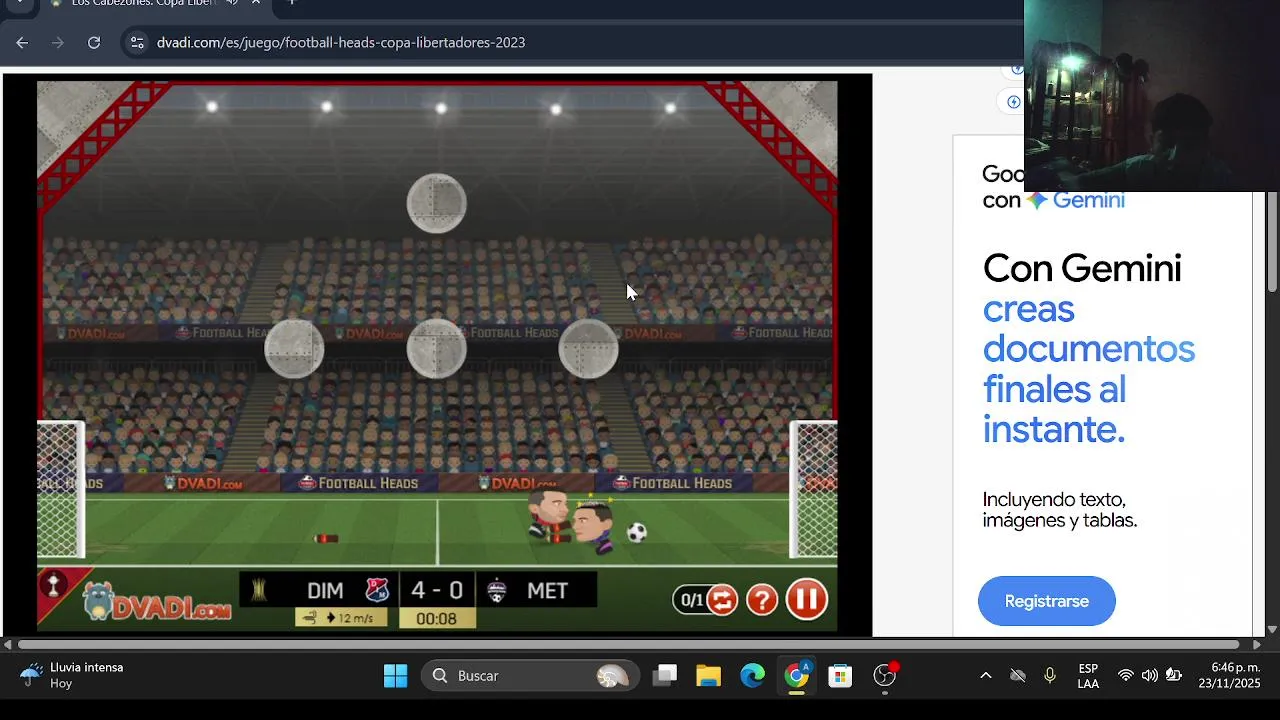Click the top center steel circle obstacle
This screenshot has width=1280, height=720.
click(437, 203)
